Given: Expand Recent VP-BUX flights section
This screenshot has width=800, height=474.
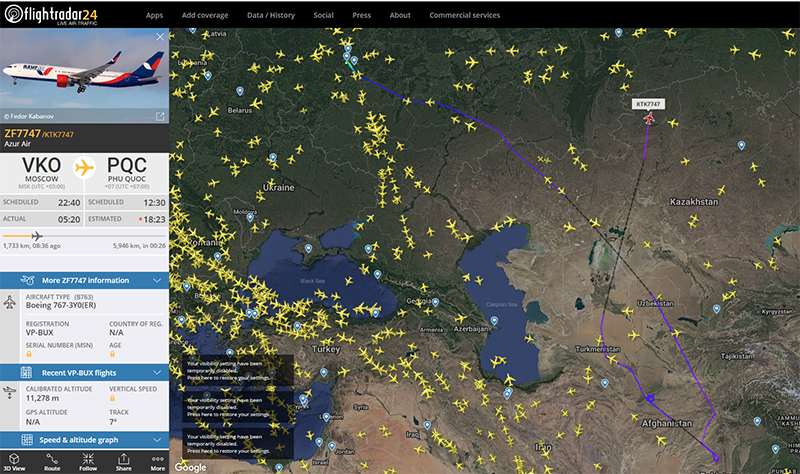Looking at the screenshot, I should coord(84,372).
